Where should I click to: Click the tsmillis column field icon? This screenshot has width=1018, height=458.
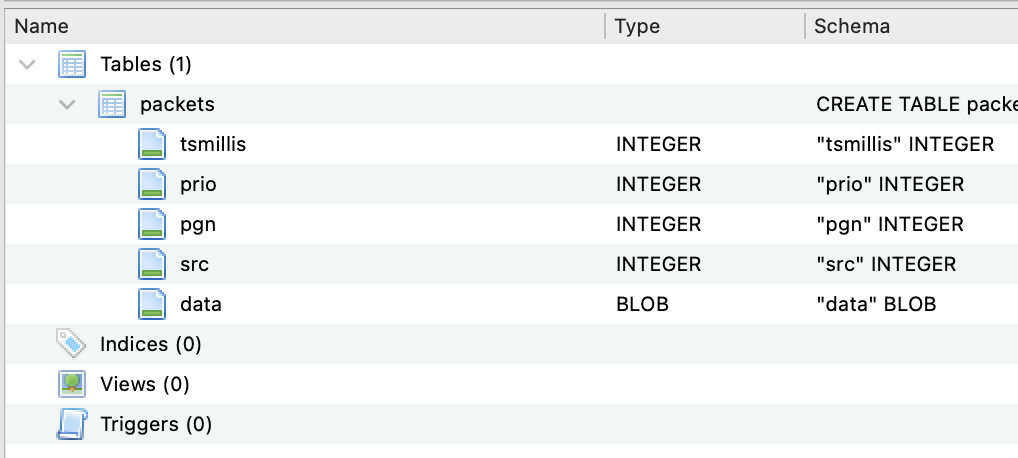point(152,144)
